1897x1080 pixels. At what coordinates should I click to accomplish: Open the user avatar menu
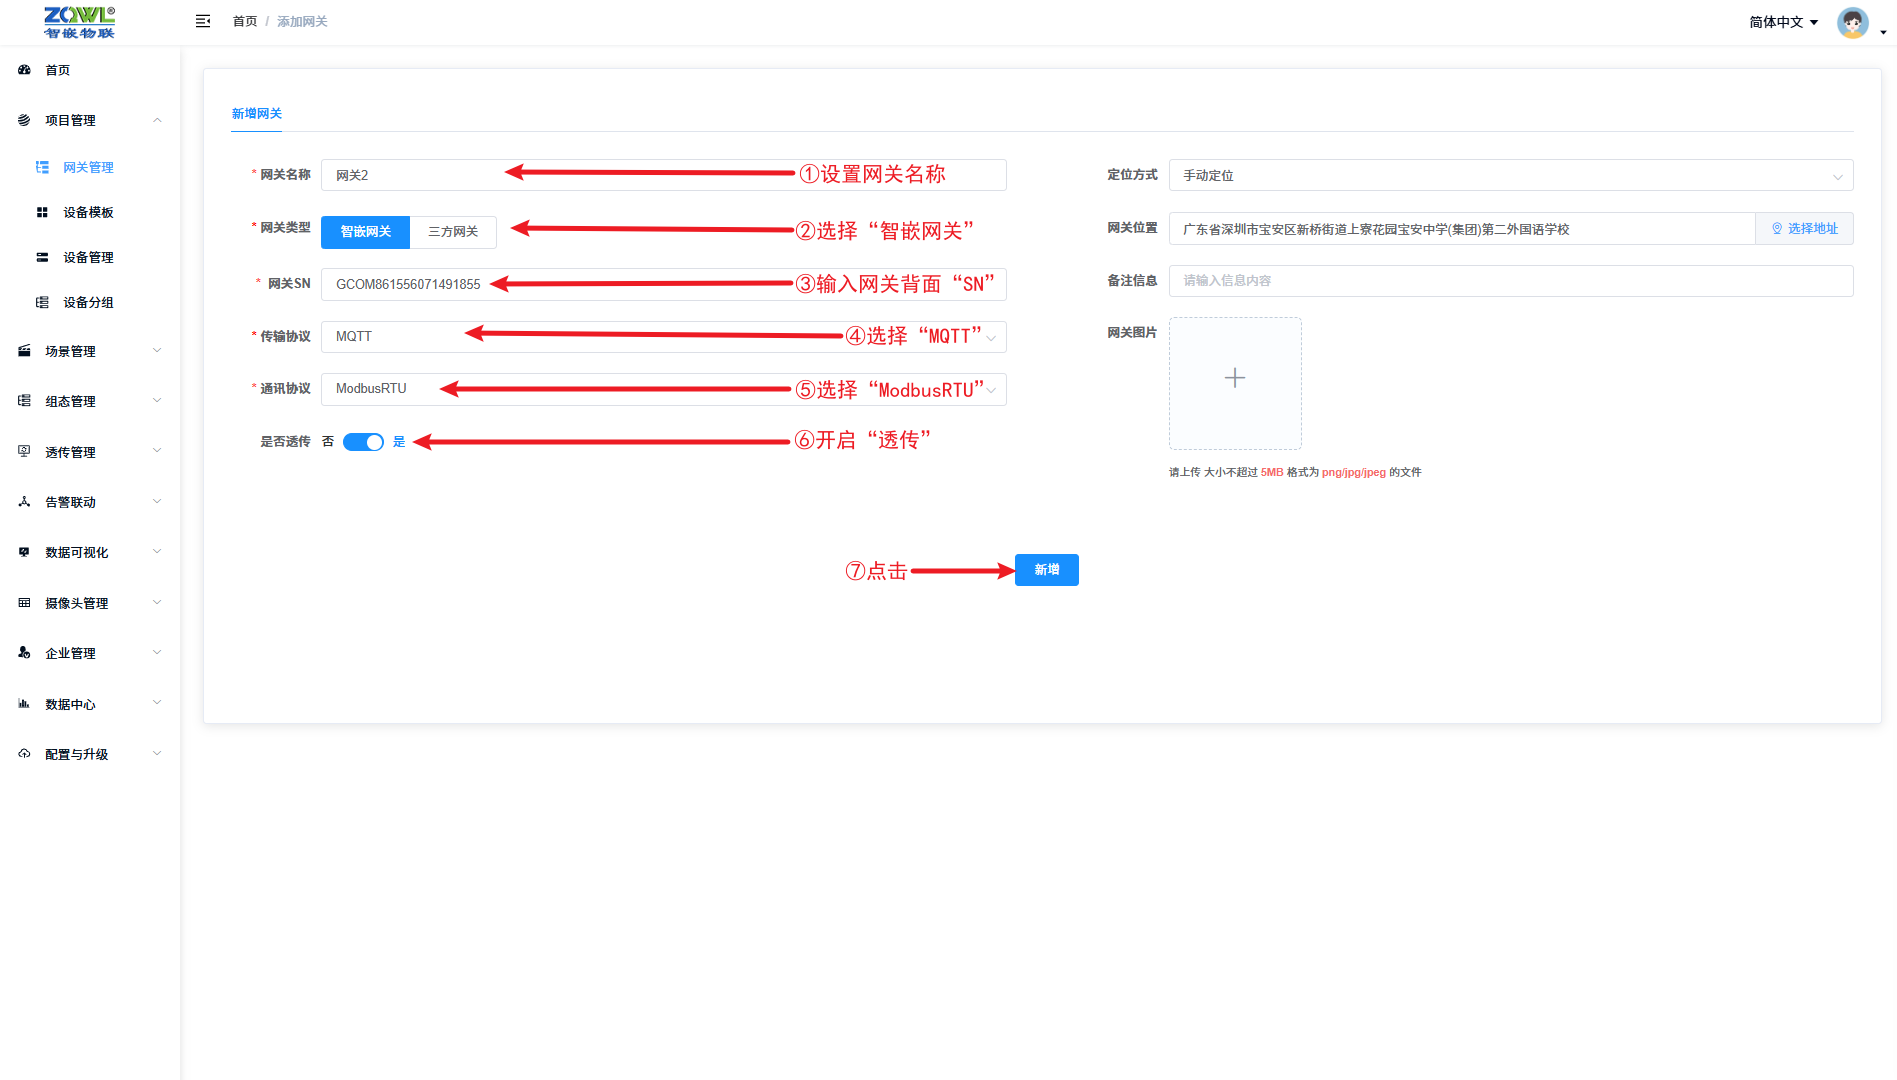coord(1853,22)
